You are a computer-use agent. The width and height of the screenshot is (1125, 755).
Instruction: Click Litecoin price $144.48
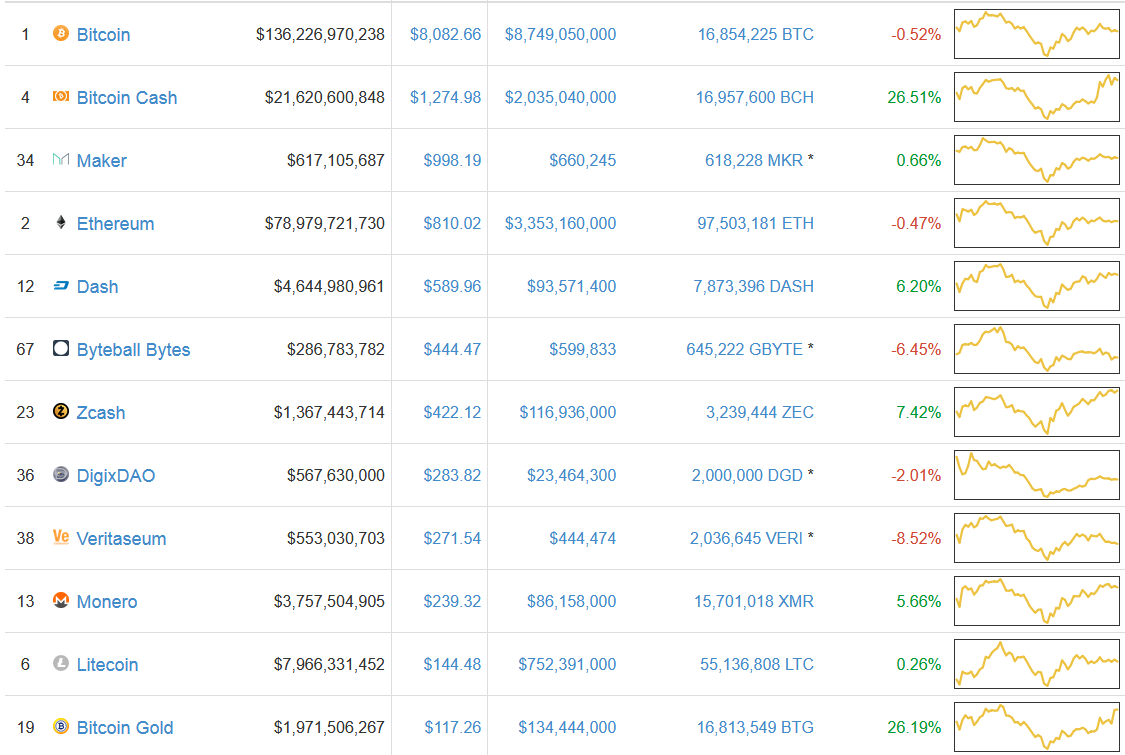tap(452, 664)
